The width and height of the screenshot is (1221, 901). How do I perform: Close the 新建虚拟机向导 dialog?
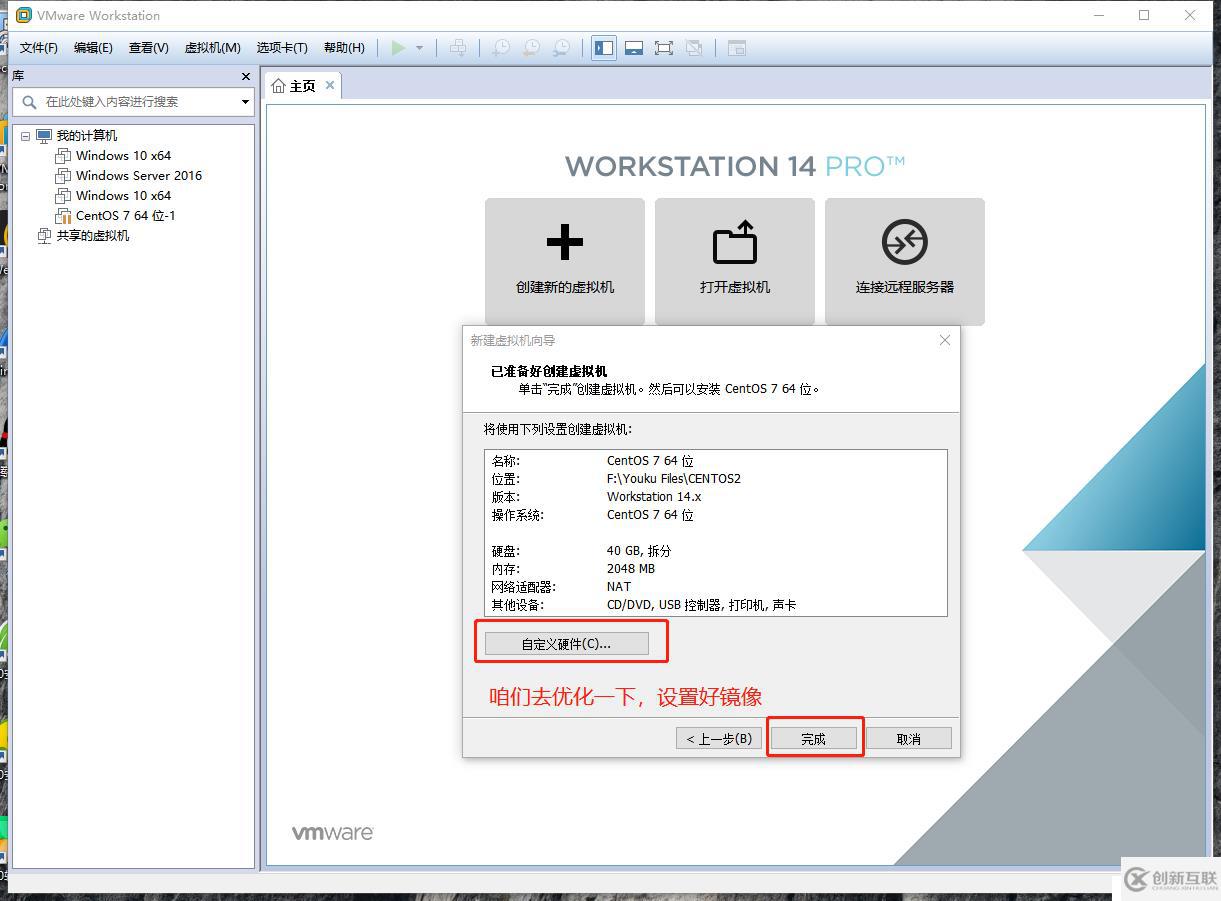point(945,340)
